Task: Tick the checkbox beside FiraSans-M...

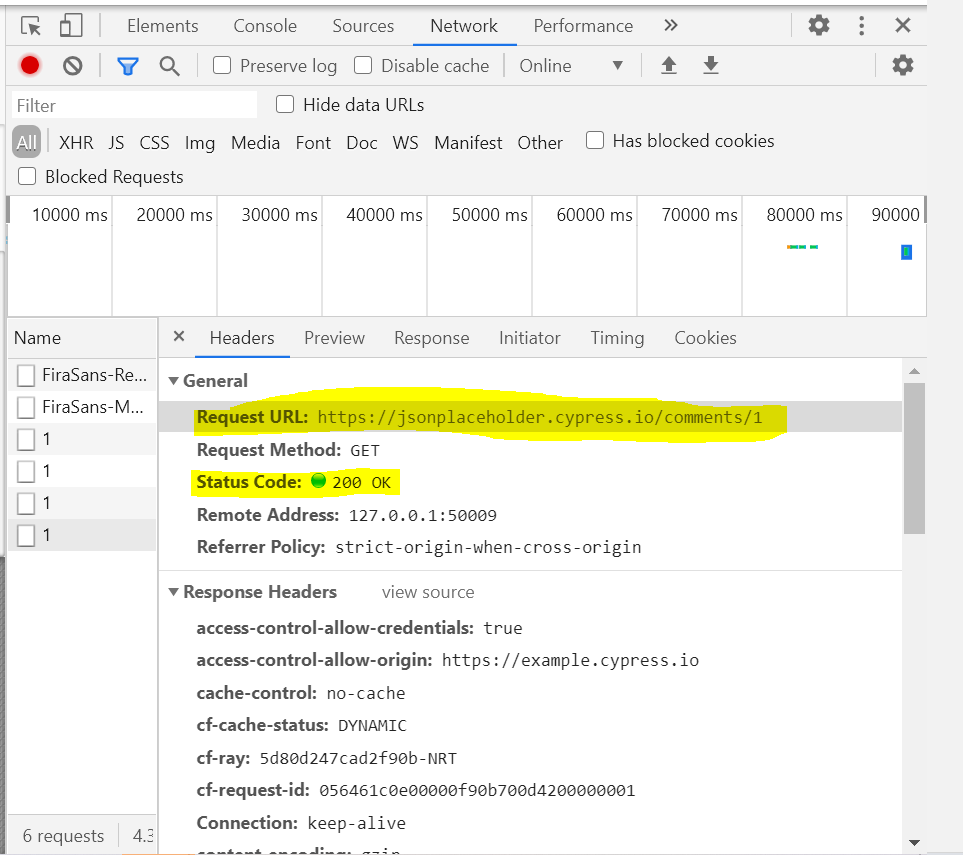Action: click(x=26, y=407)
